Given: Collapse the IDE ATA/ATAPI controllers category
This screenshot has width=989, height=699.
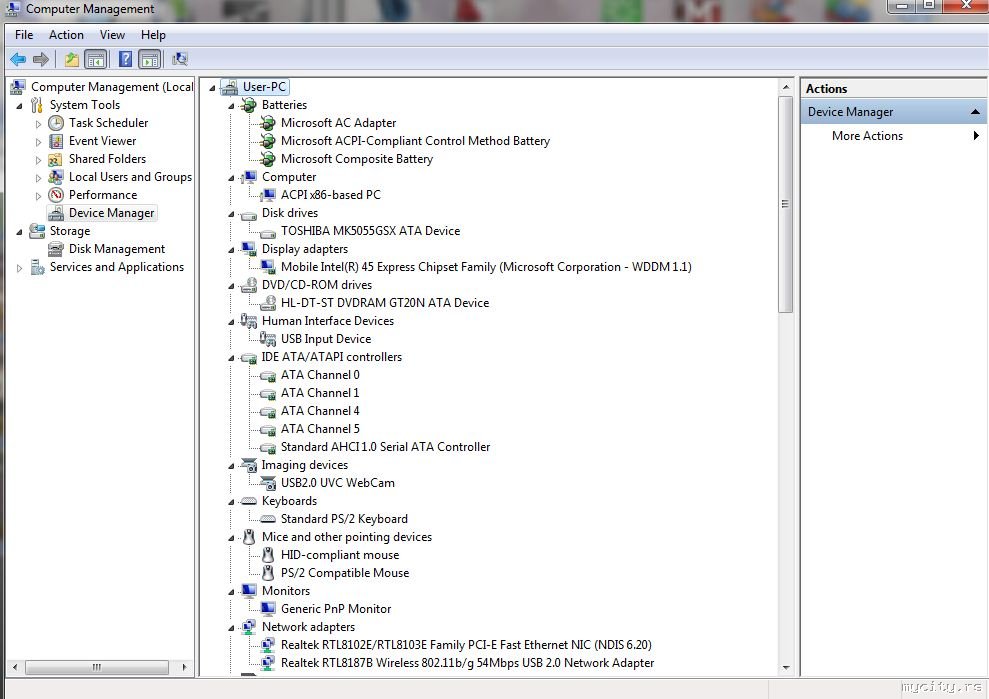Looking at the screenshot, I should (x=231, y=358).
